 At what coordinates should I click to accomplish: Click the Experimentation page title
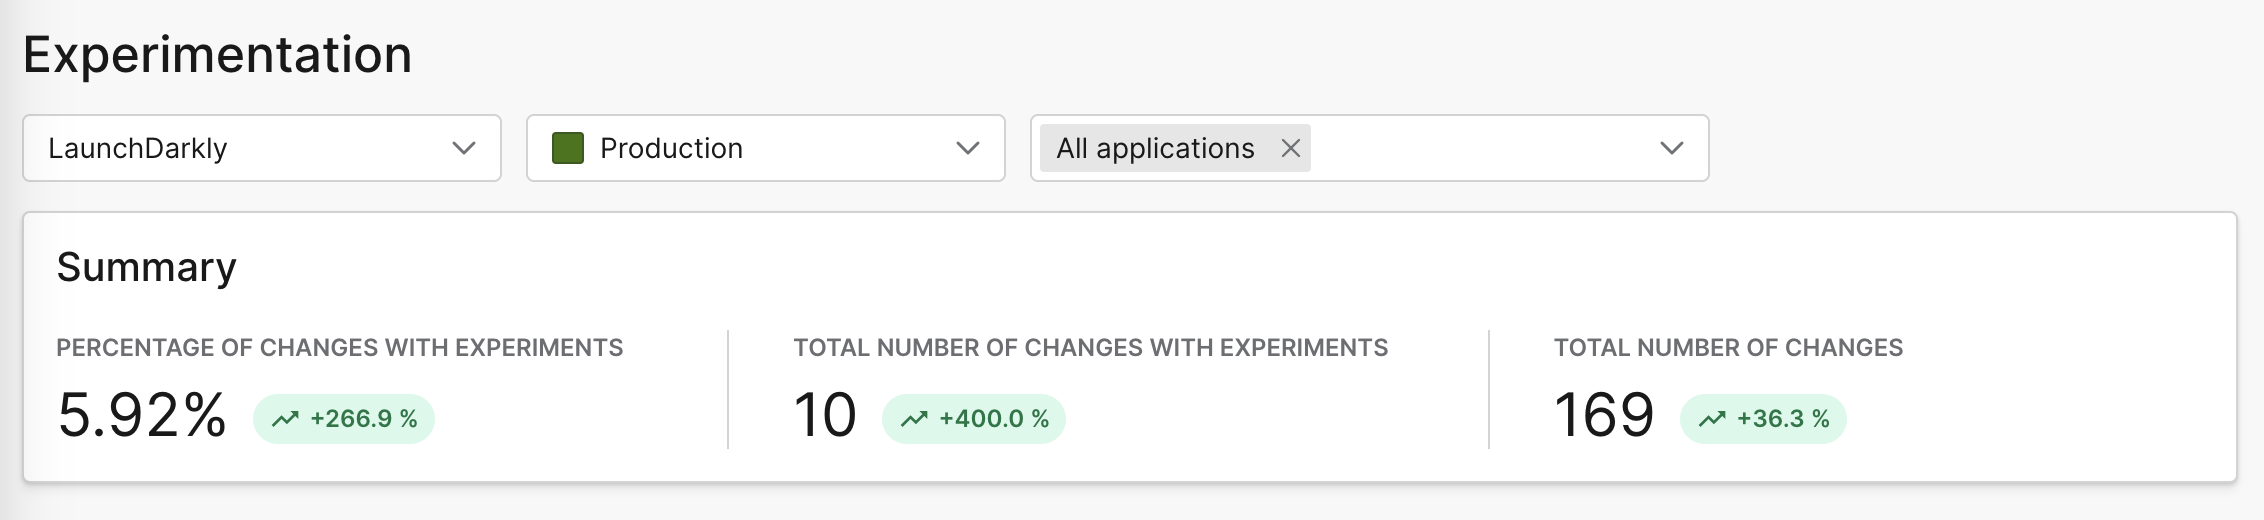(x=217, y=55)
